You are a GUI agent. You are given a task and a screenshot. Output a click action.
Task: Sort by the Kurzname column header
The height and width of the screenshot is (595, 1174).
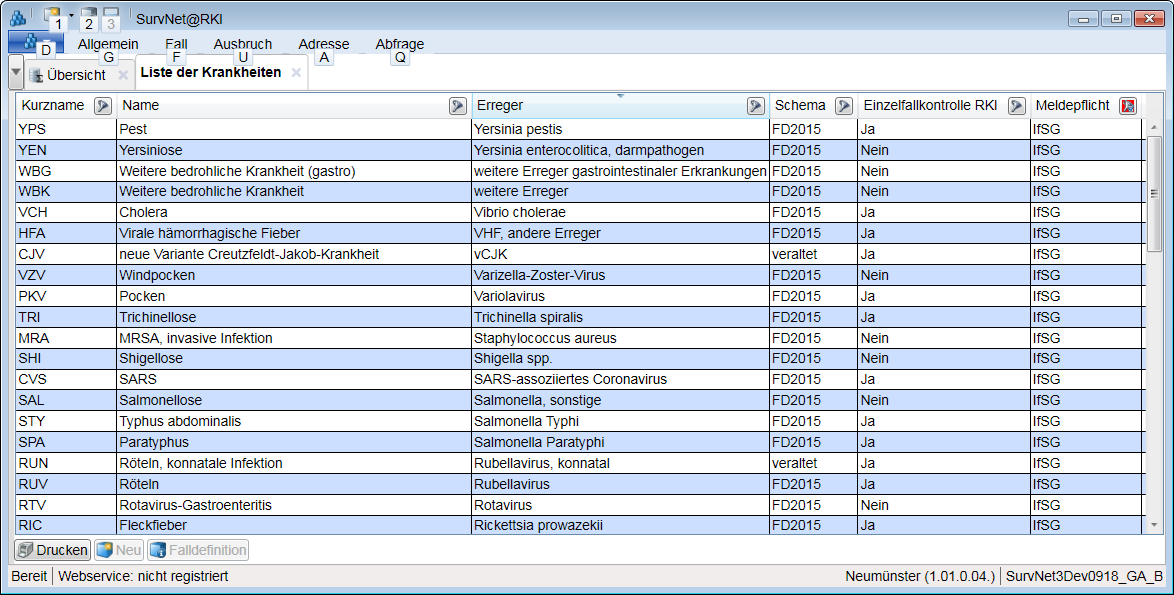[52, 106]
